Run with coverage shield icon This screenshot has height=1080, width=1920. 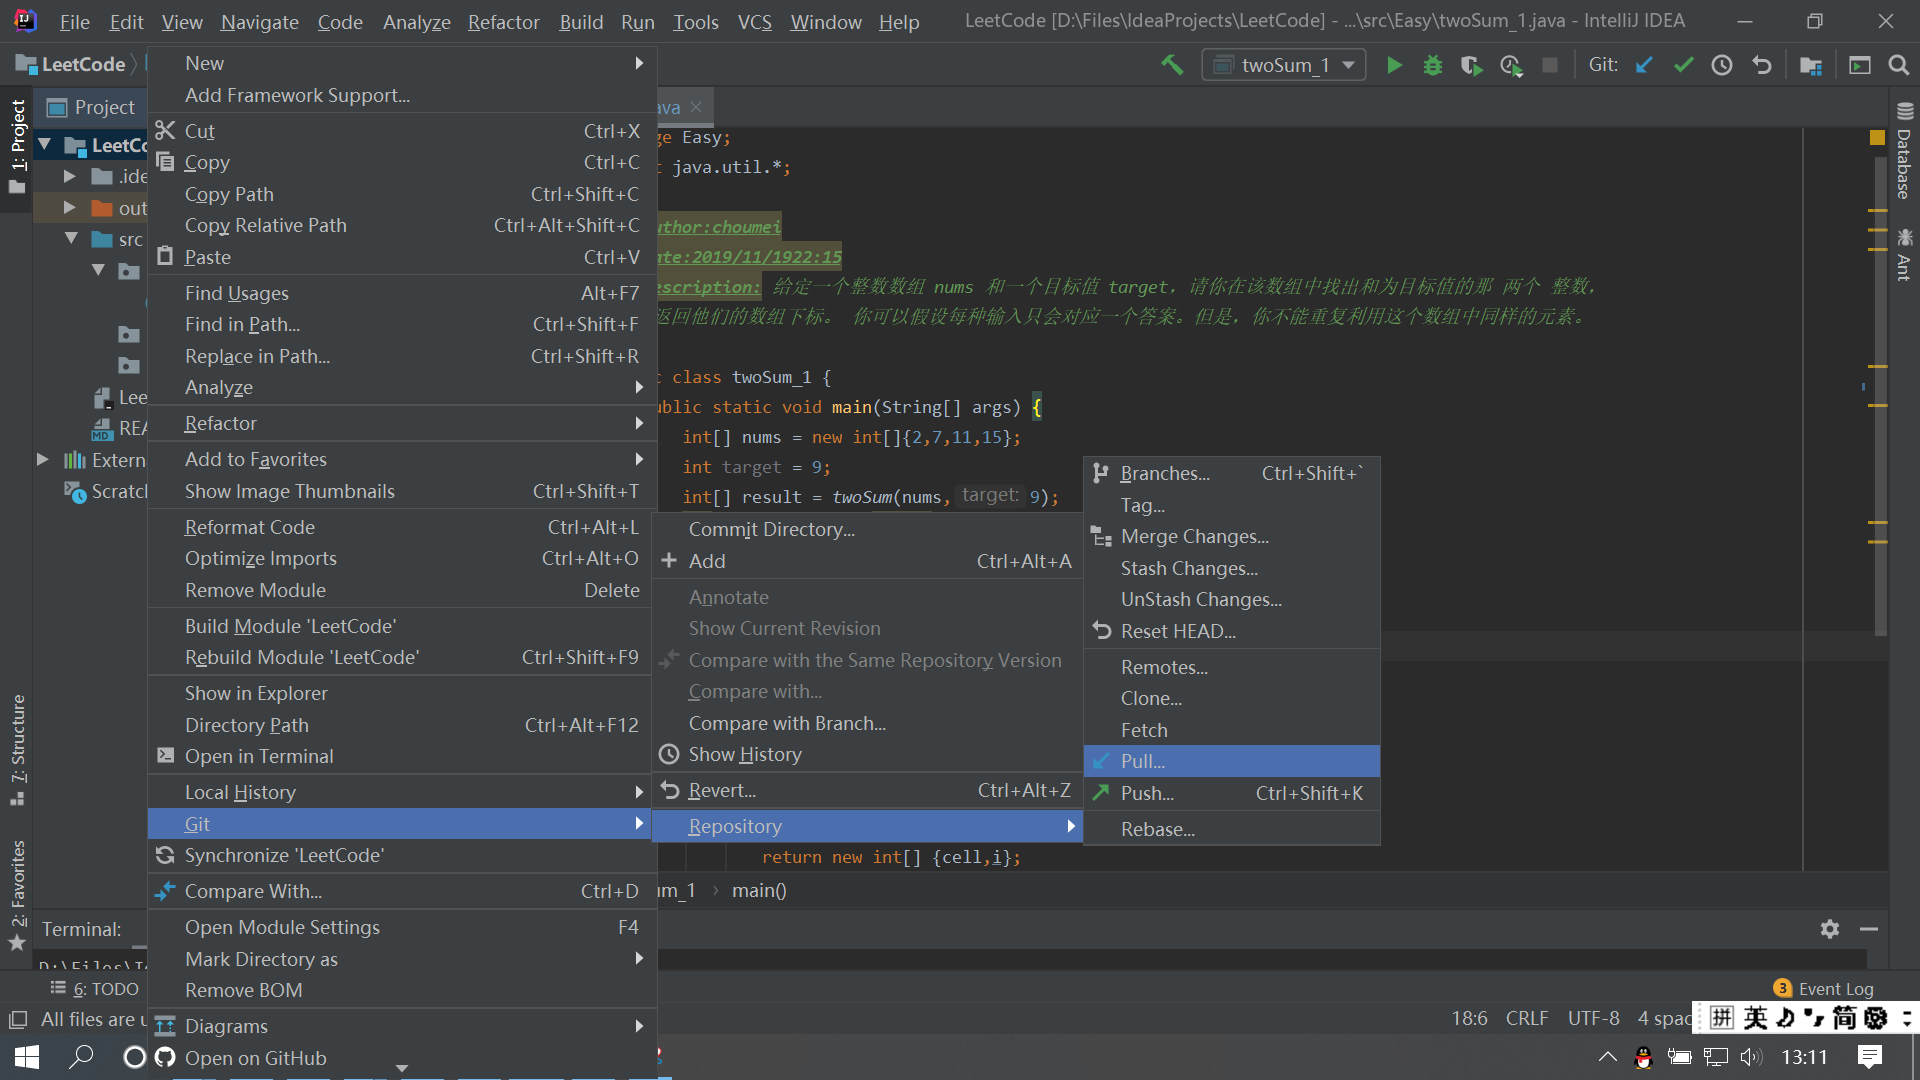(1471, 65)
